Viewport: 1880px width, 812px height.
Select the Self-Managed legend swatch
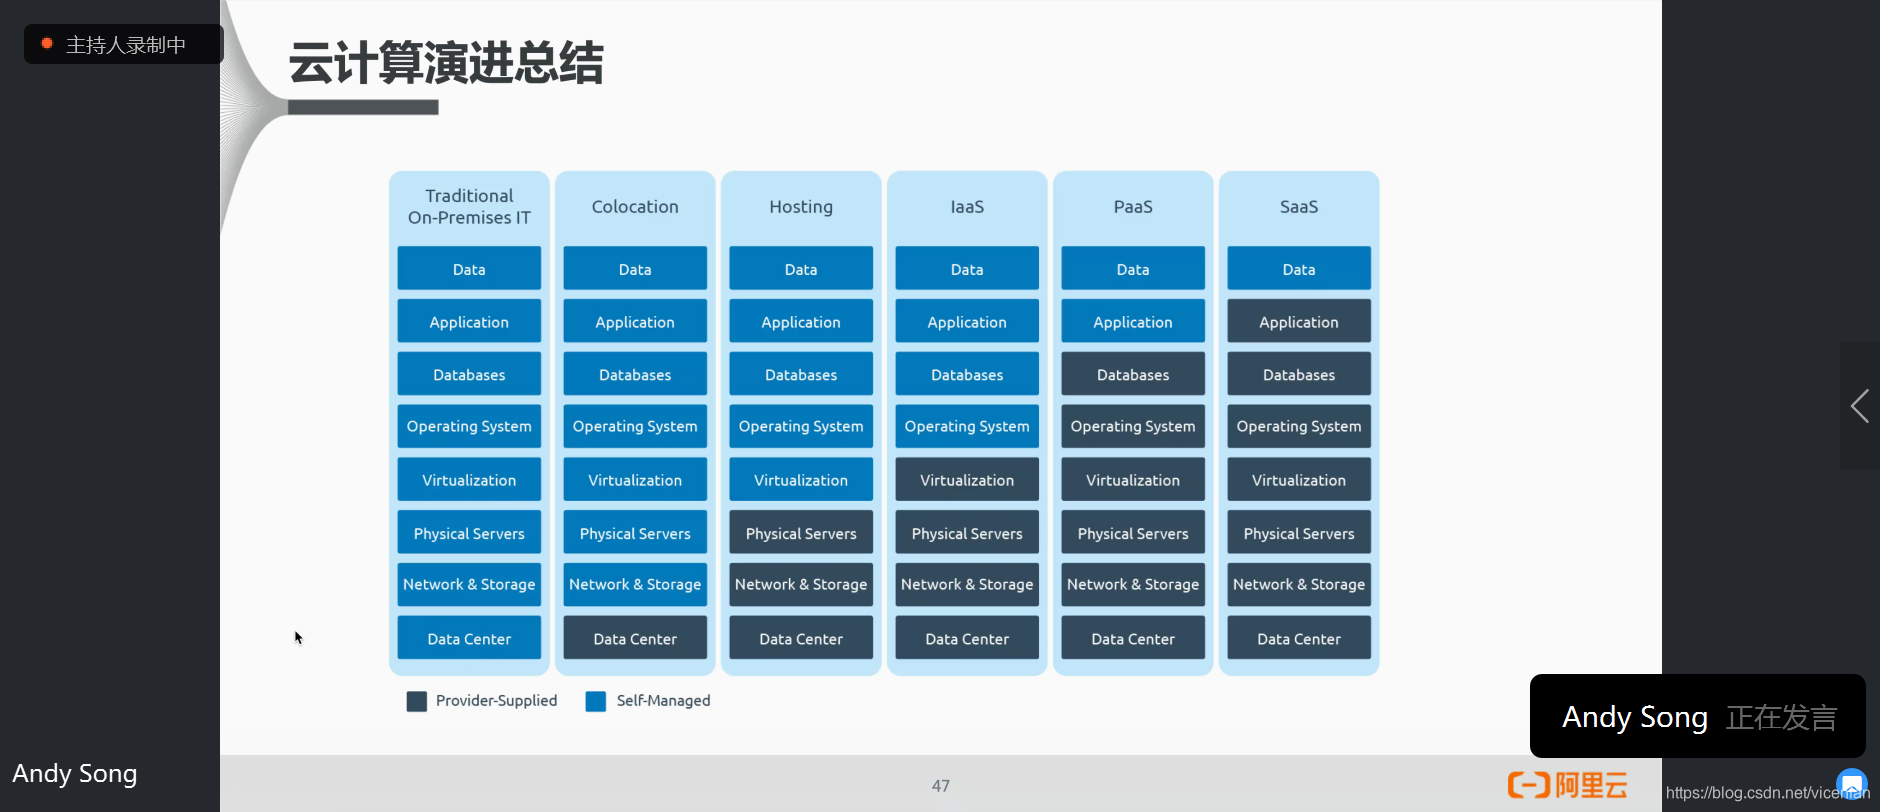click(x=596, y=701)
